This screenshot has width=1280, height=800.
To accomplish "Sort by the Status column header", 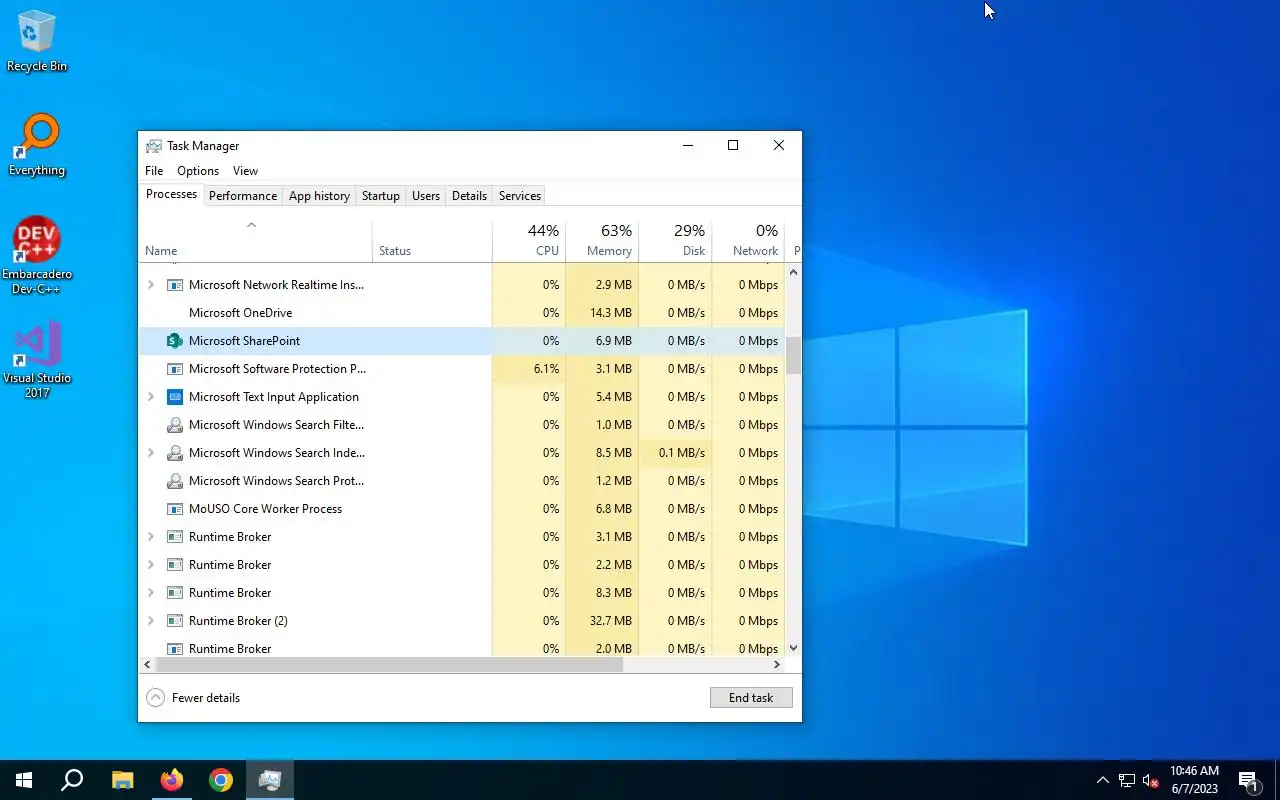I will coord(432,240).
